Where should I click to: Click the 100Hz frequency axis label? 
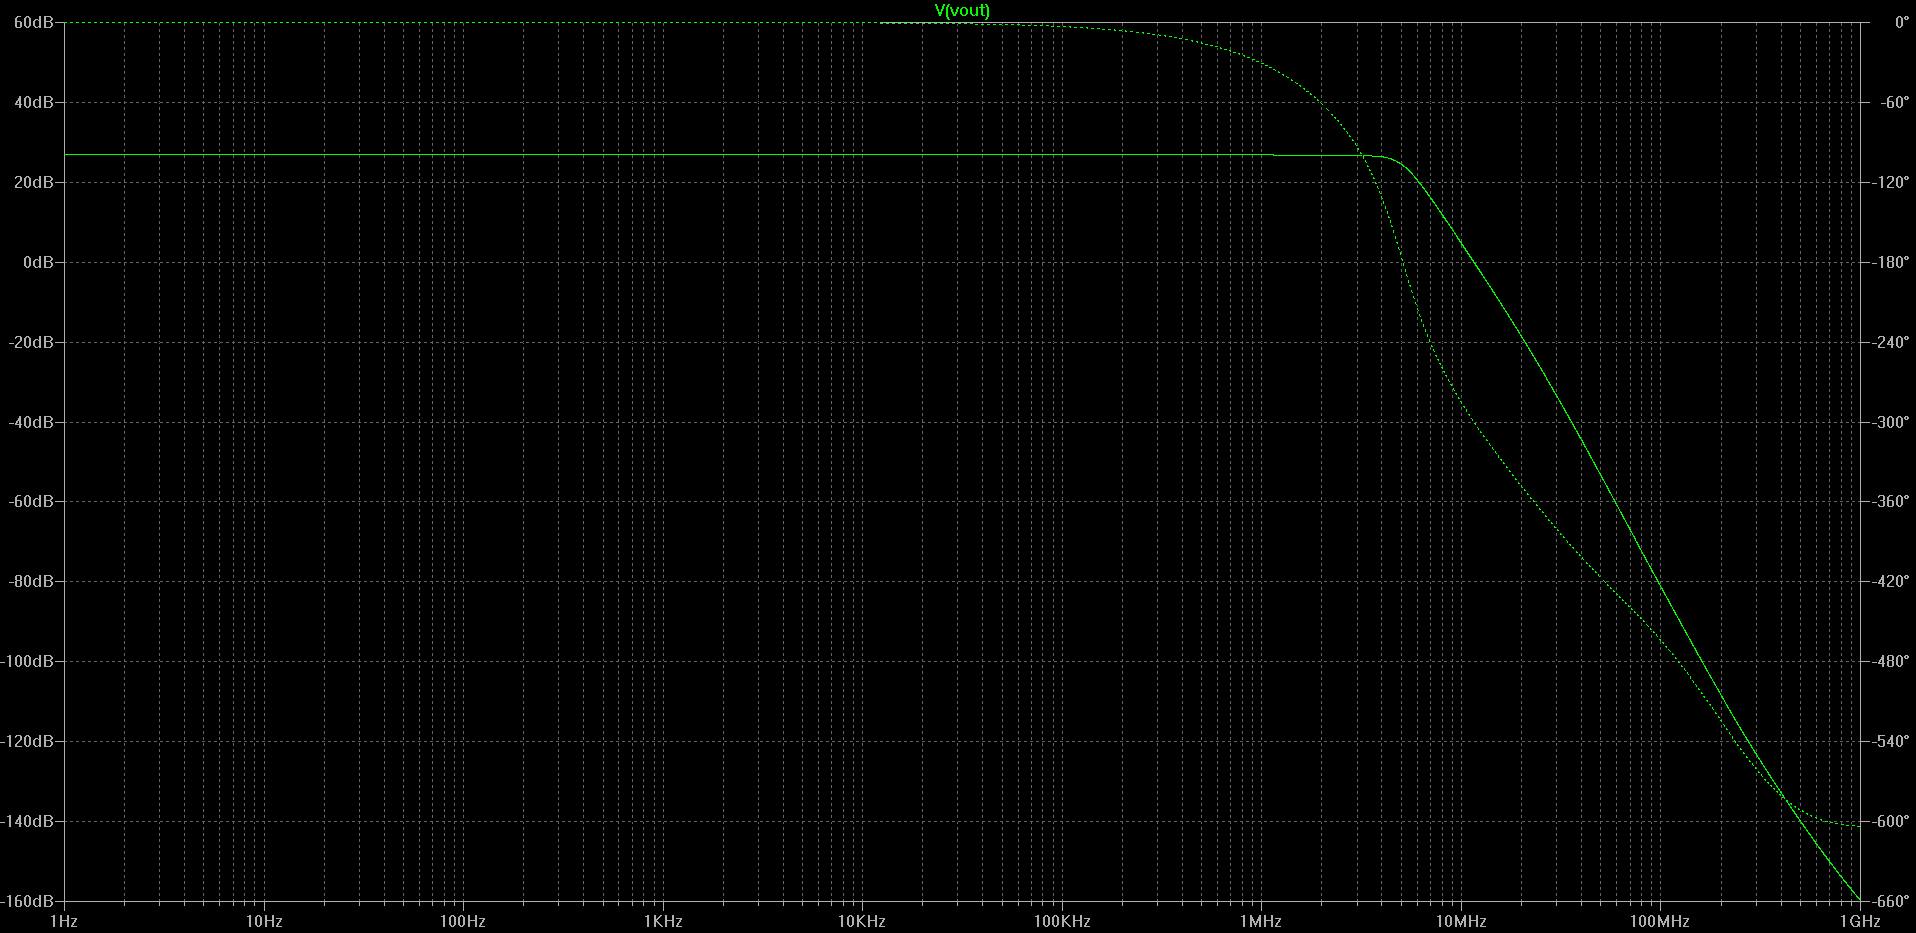pos(463,921)
